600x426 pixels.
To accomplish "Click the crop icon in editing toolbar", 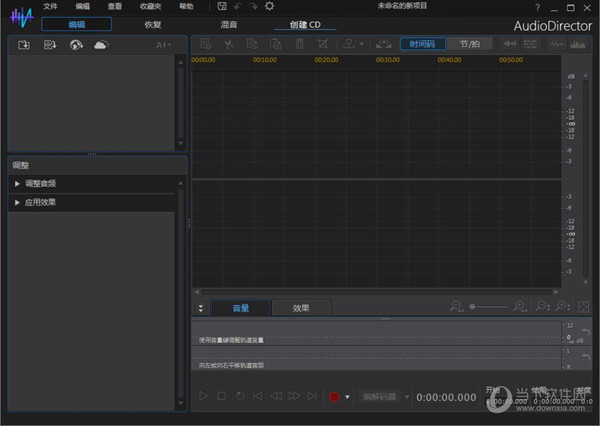I will (x=323, y=44).
